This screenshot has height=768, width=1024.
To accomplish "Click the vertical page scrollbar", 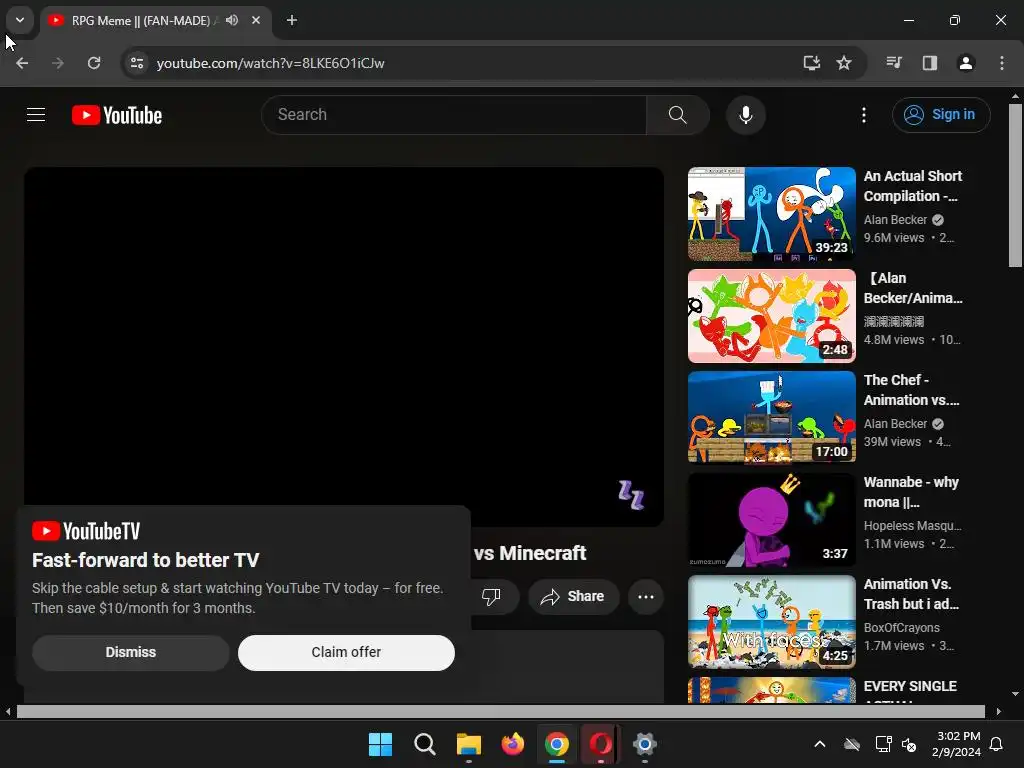I will (1015, 185).
